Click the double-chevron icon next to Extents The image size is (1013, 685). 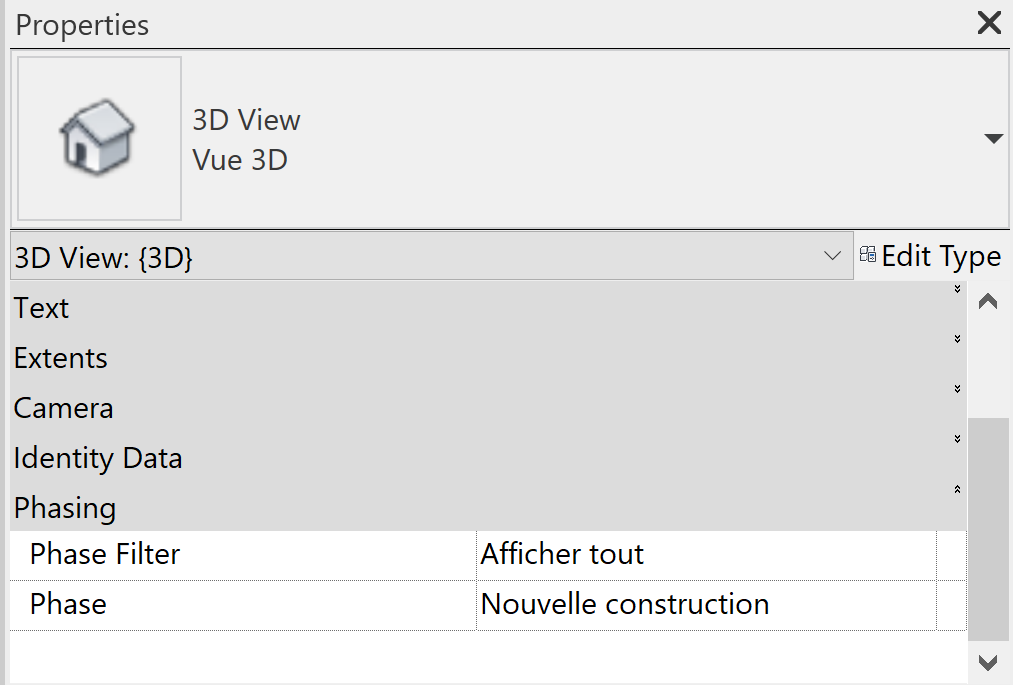pos(956,339)
